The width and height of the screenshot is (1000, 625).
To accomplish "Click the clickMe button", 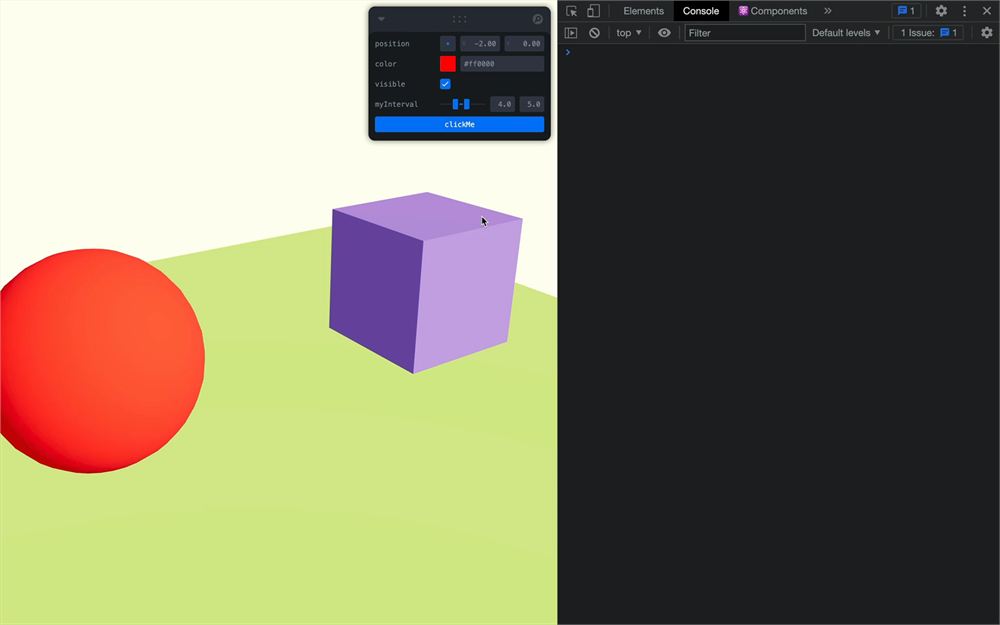I will (x=459, y=124).
